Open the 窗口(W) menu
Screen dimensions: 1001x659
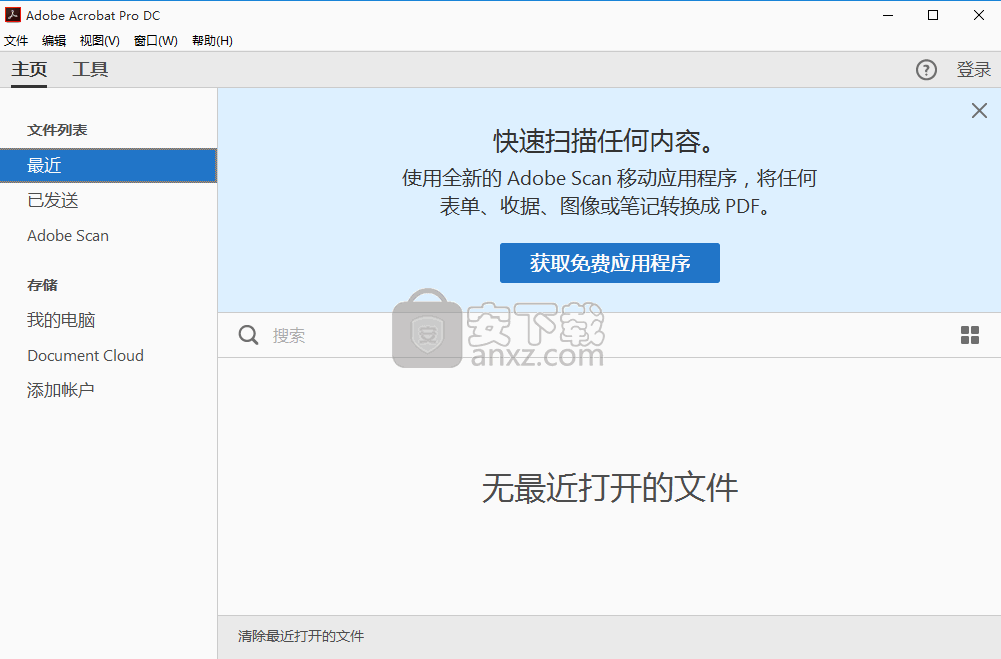click(x=156, y=41)
